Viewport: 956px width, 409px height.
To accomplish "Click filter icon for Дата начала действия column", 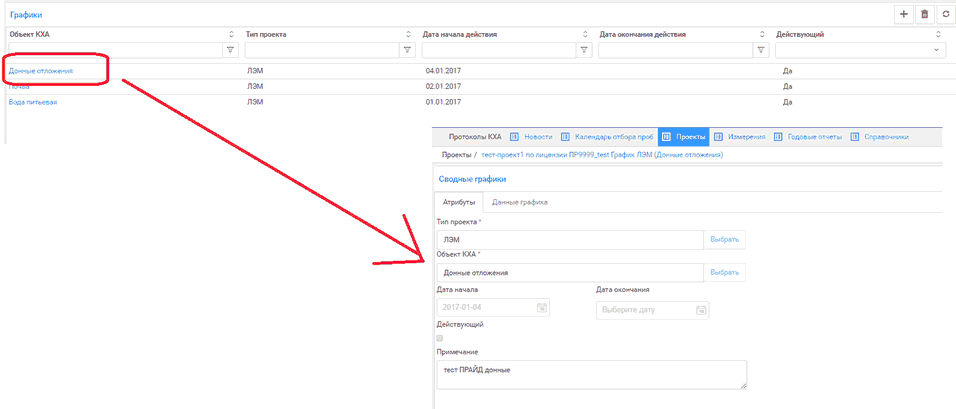I will (x=585, y=50).
